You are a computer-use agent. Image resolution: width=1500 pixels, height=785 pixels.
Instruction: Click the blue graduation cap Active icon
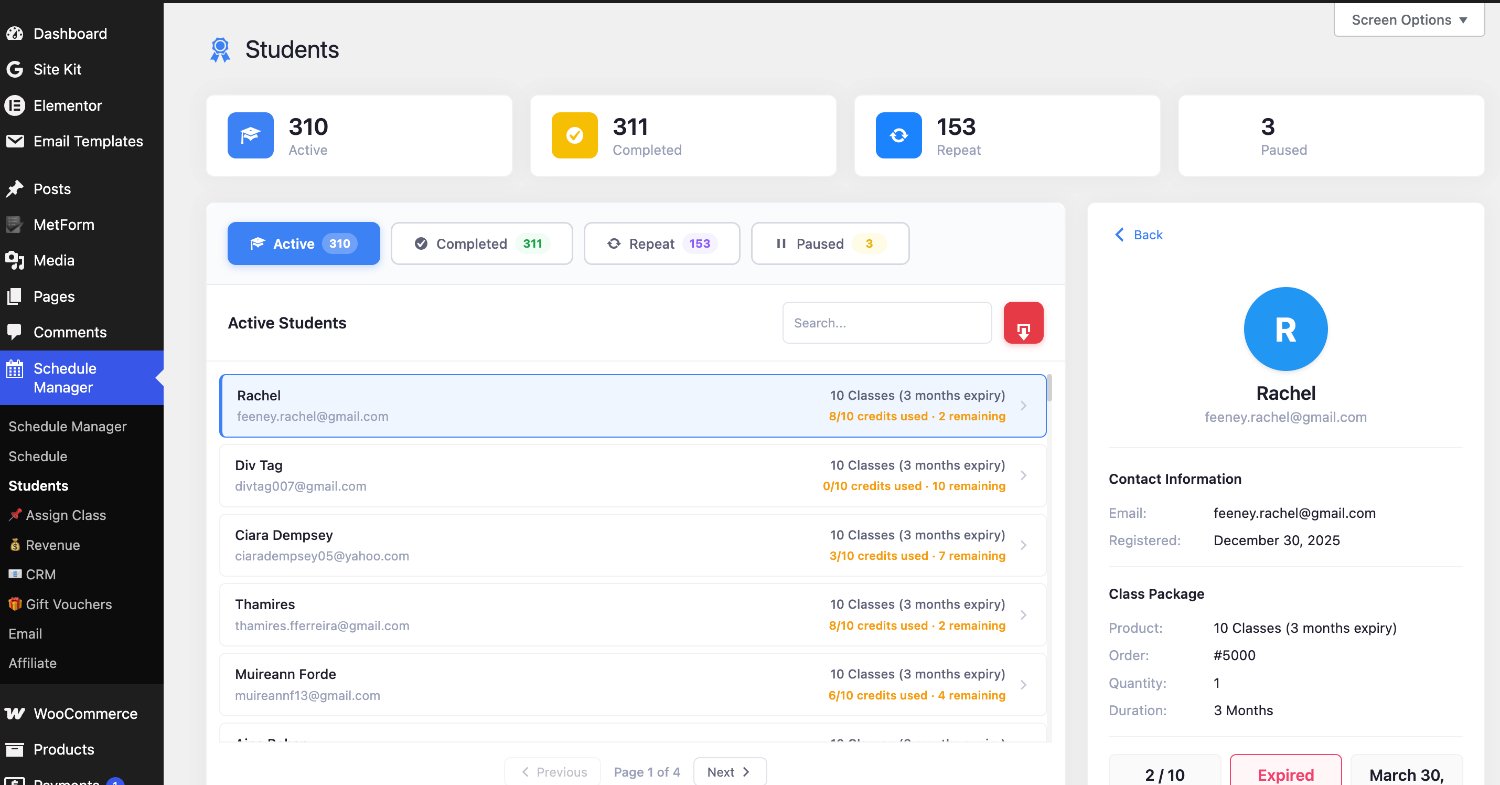point(250,135)
